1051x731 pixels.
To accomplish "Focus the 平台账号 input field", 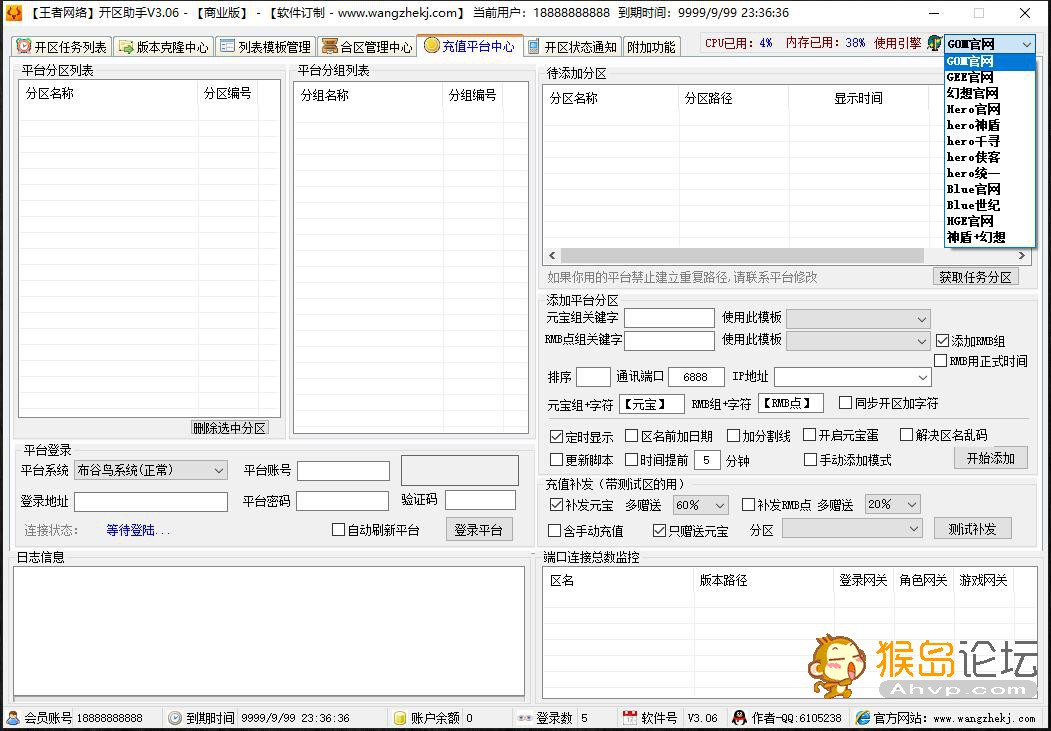I will [343, 471].
